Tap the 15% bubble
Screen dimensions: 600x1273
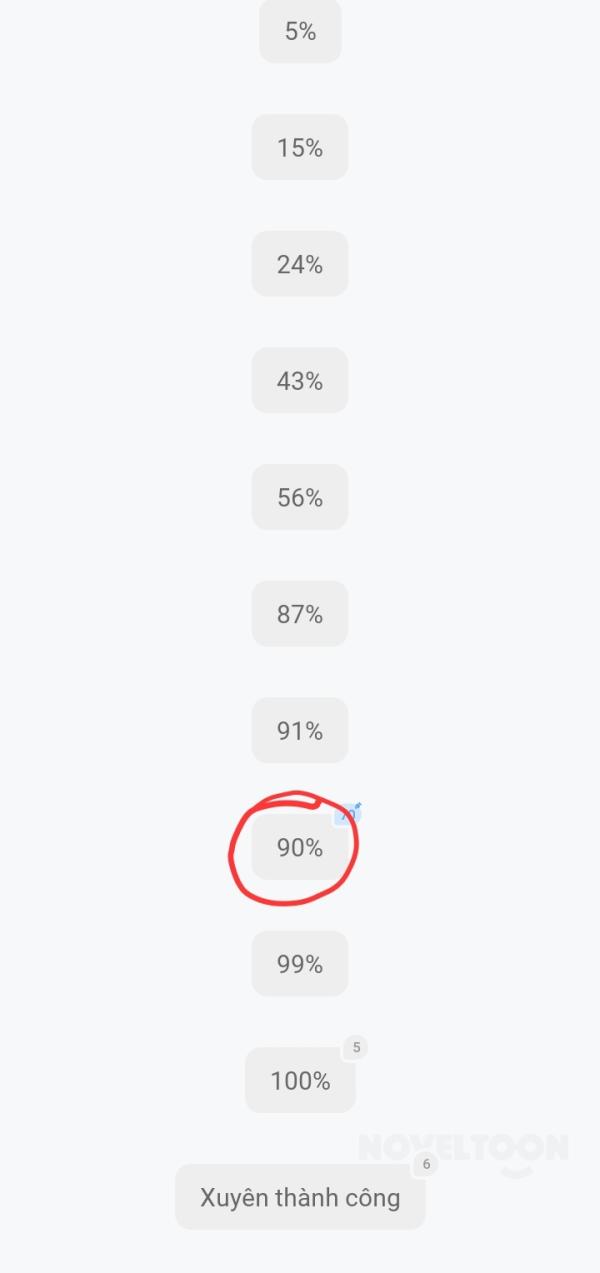pos(300,148)
